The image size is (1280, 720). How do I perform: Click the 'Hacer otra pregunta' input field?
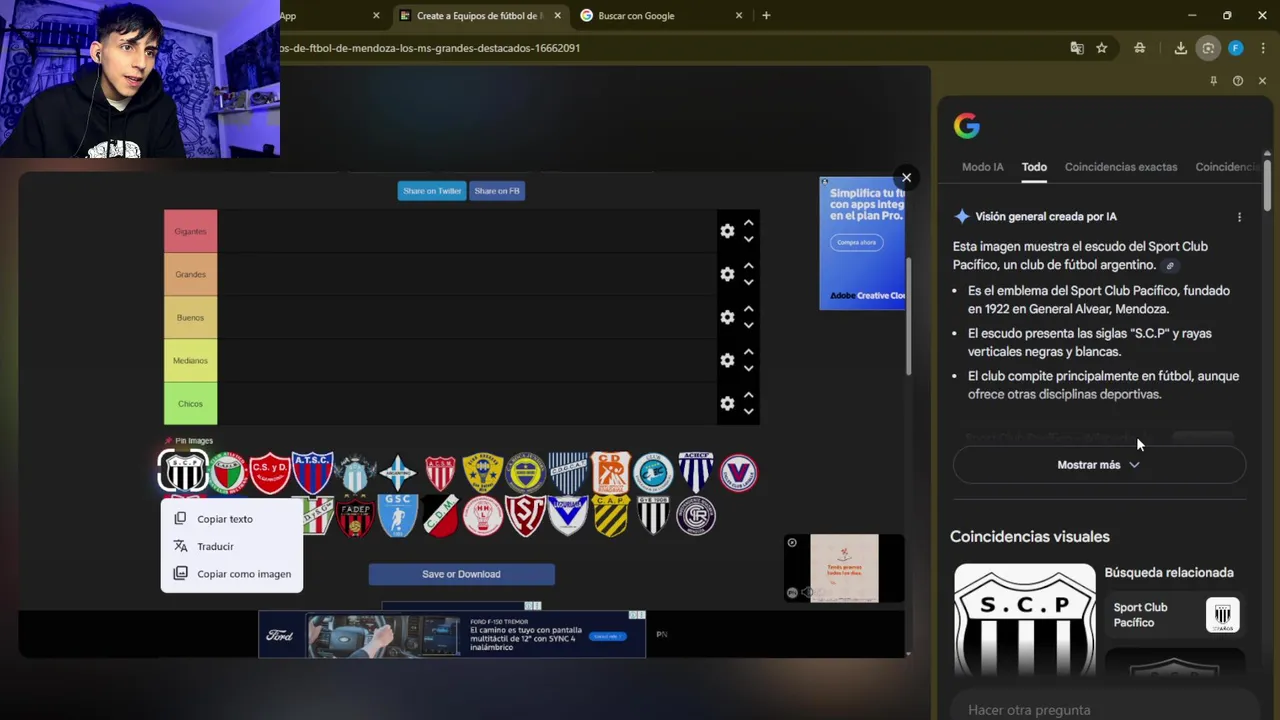click(1099, 710)
